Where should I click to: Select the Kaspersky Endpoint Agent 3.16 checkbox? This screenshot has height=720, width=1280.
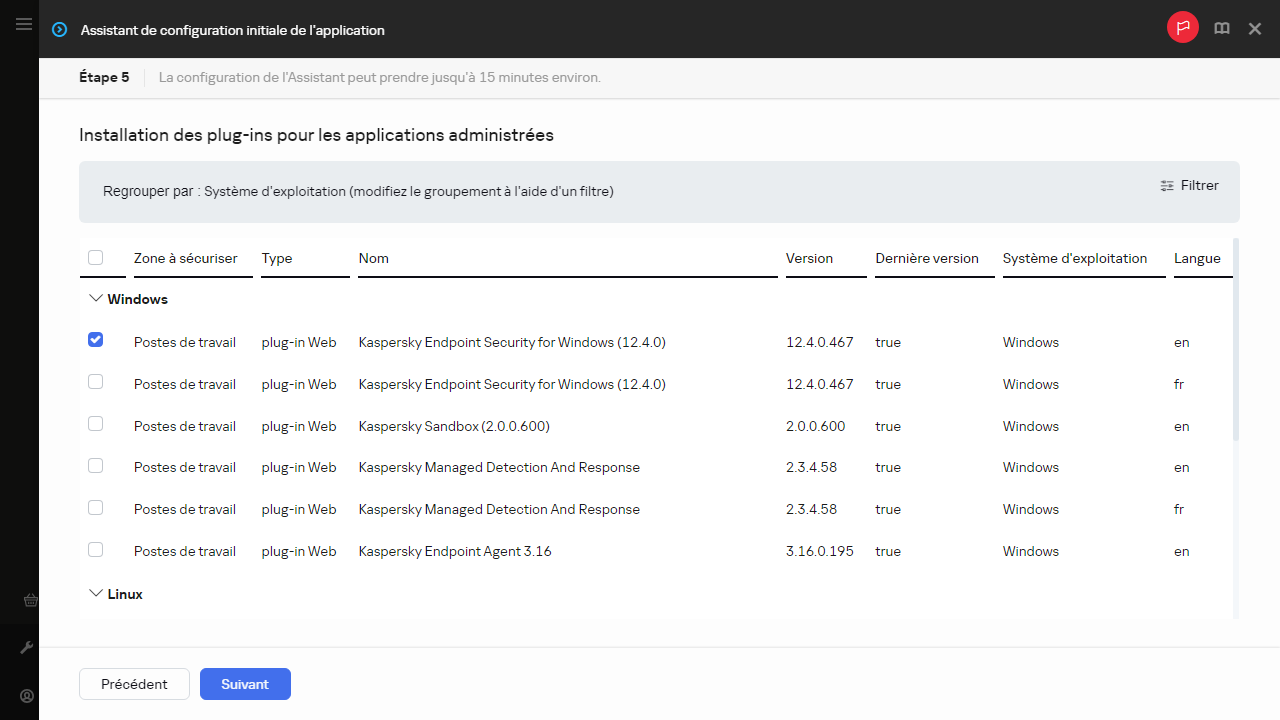click(x=96, y=550)
